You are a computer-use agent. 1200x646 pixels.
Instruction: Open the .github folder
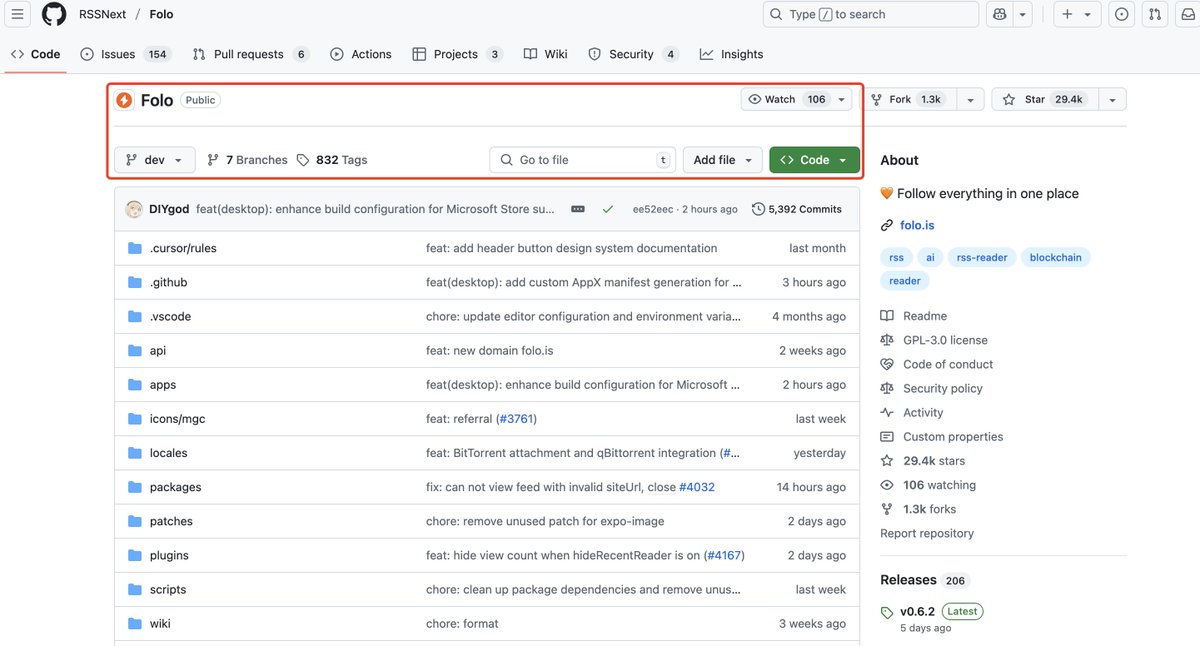click(x=168, y=282)
